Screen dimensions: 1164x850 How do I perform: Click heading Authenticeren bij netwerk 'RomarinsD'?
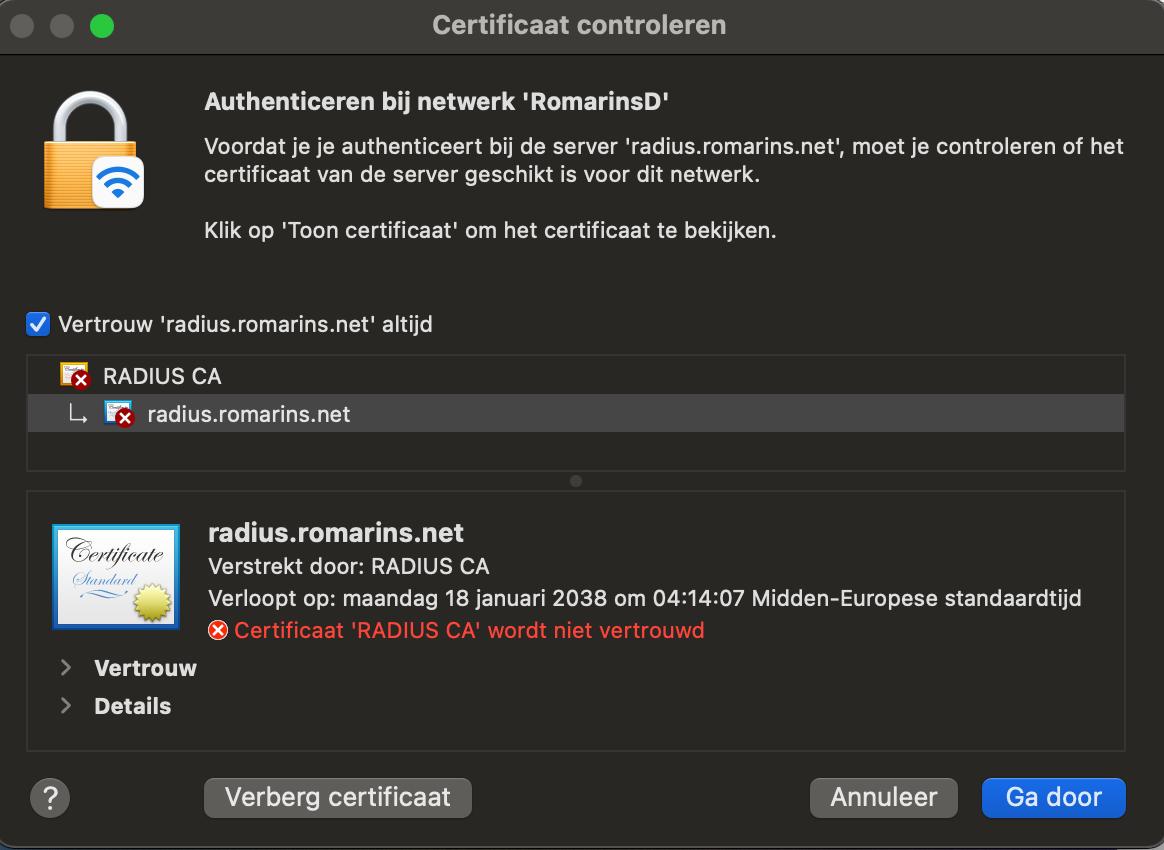pyautogui.click(x=436, y=102)
